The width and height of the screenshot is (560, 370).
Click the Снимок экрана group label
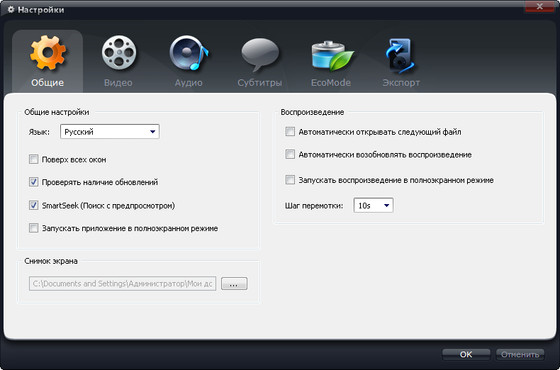[x=51, y=261]
